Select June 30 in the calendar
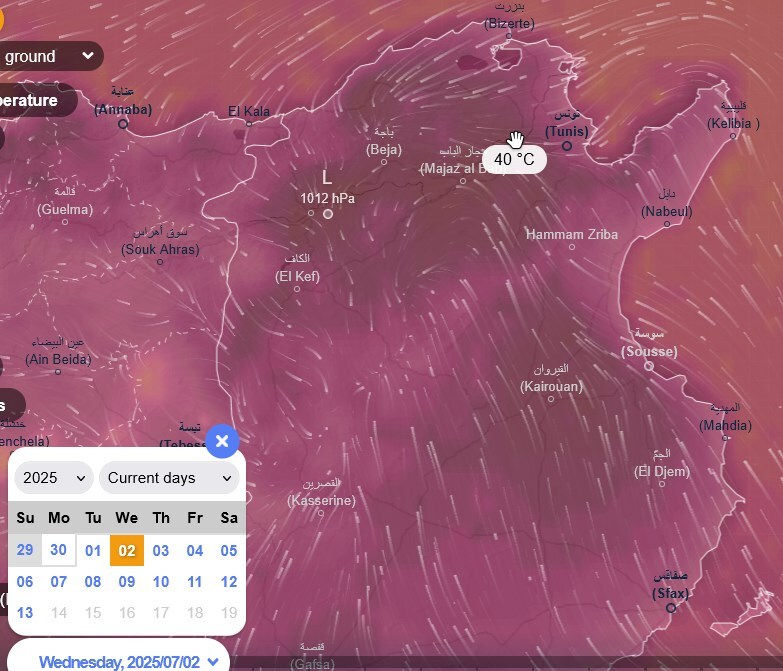 [59, 550]
